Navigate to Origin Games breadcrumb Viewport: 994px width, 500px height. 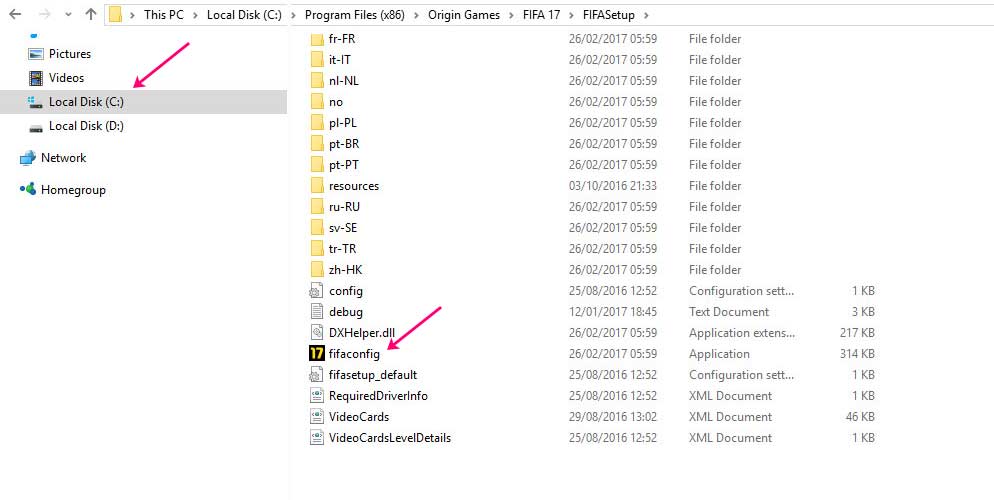pyautogui.click(x=464, y=15)
